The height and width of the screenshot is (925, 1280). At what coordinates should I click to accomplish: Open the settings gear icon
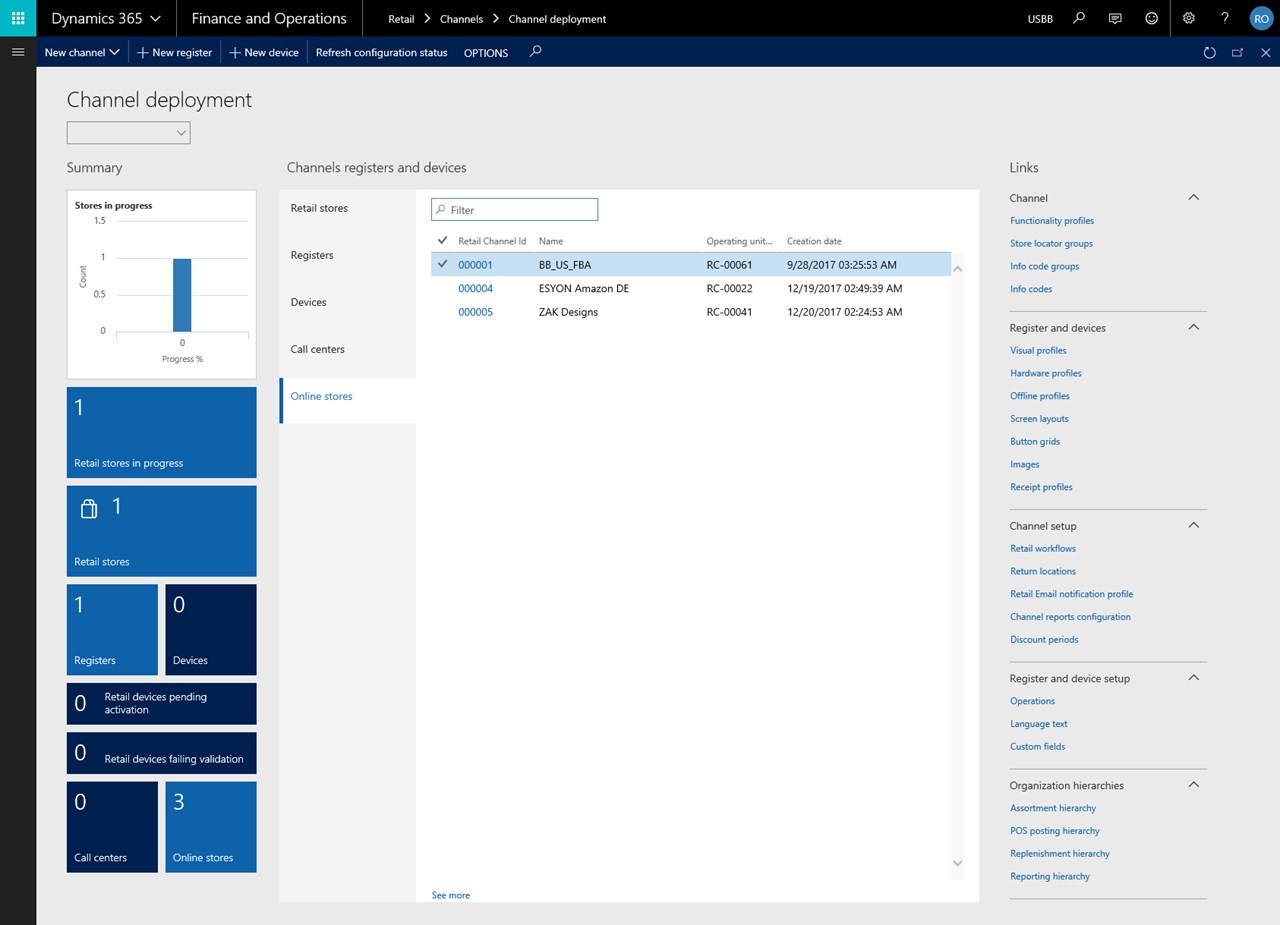click(1188, 18)
